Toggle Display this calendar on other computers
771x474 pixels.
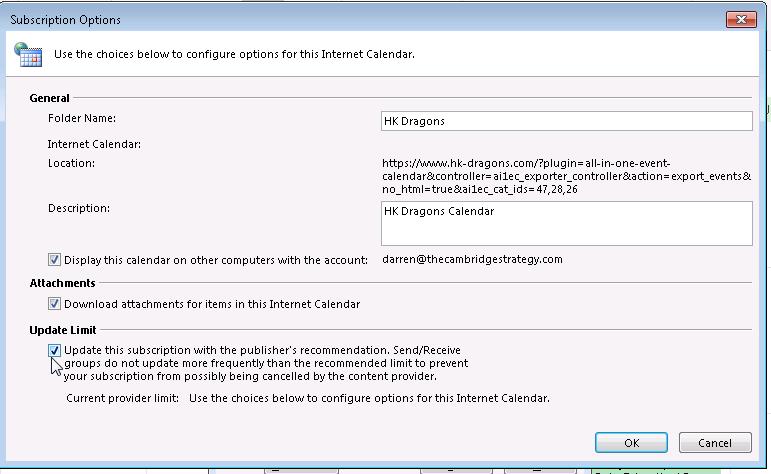pos(55,259)
